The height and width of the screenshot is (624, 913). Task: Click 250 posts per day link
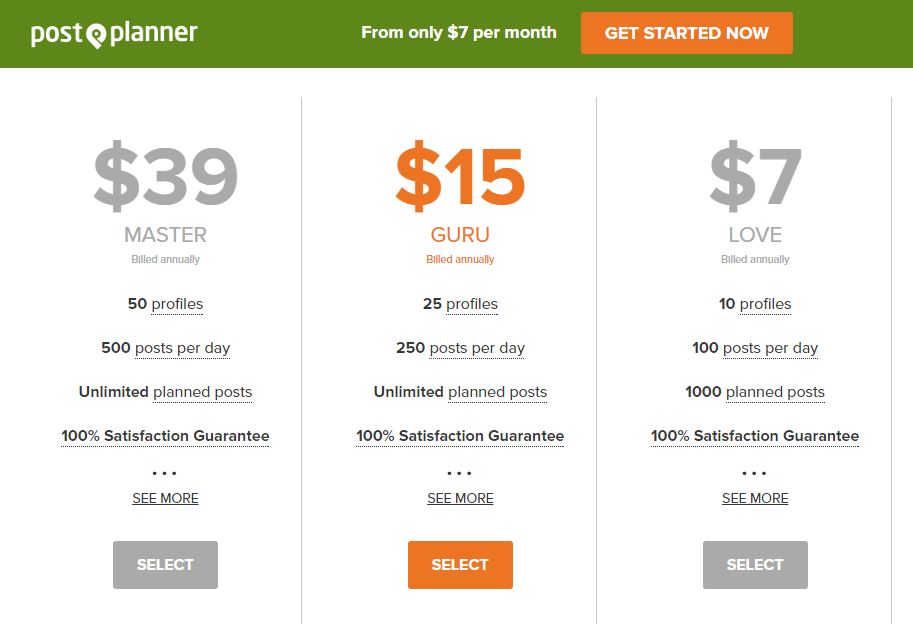[460, 348]
